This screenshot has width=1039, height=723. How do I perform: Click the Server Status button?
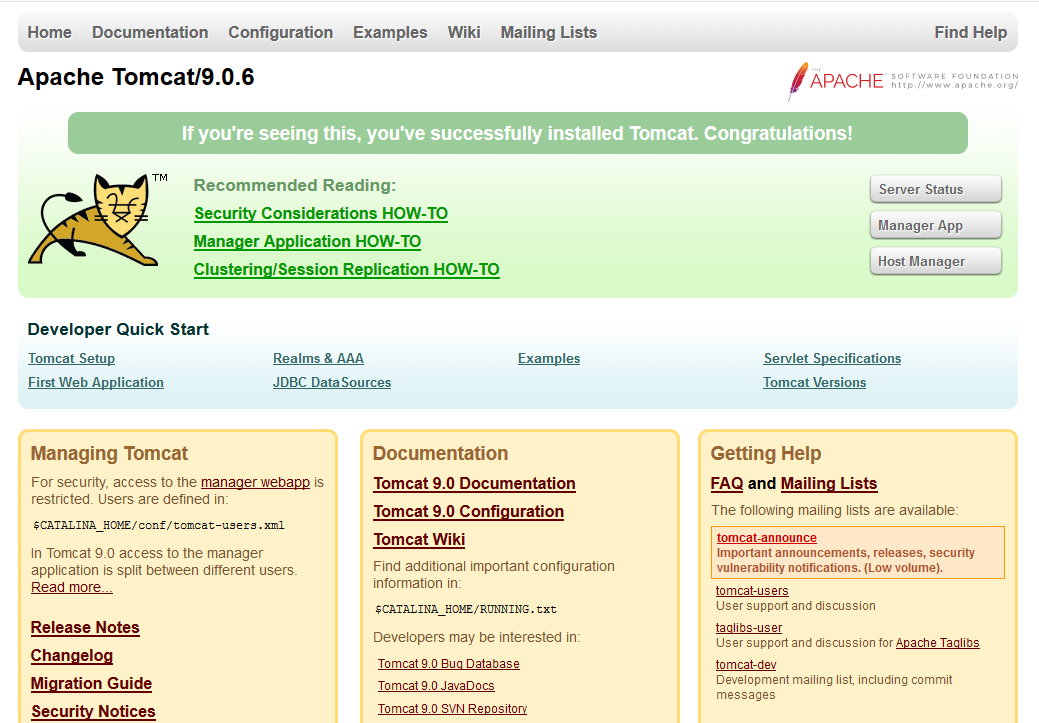tap(935, 189)
